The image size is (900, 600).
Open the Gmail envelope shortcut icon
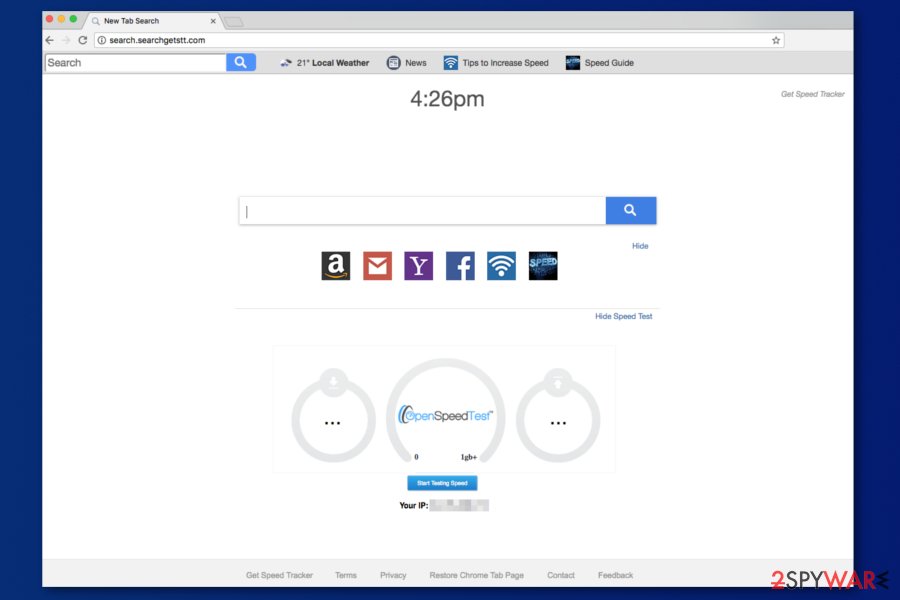(377, 266)
